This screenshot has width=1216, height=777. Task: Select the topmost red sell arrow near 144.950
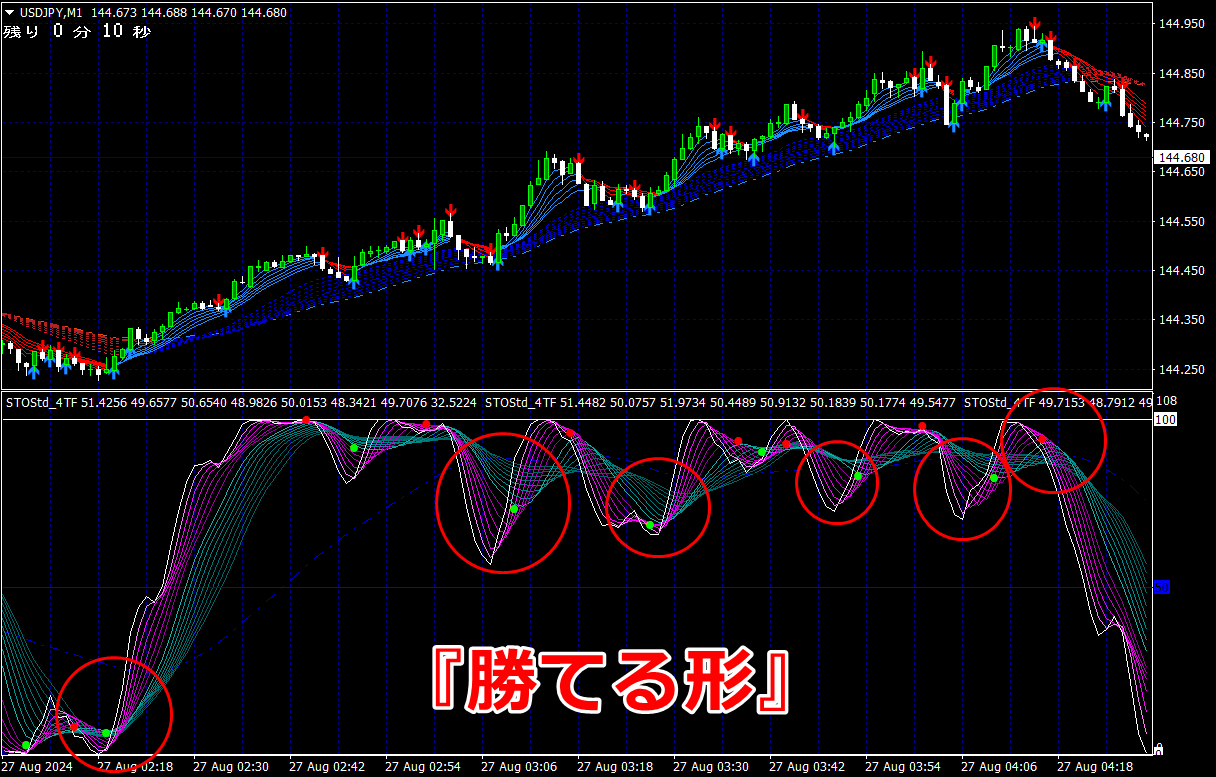click(1035, 24)
